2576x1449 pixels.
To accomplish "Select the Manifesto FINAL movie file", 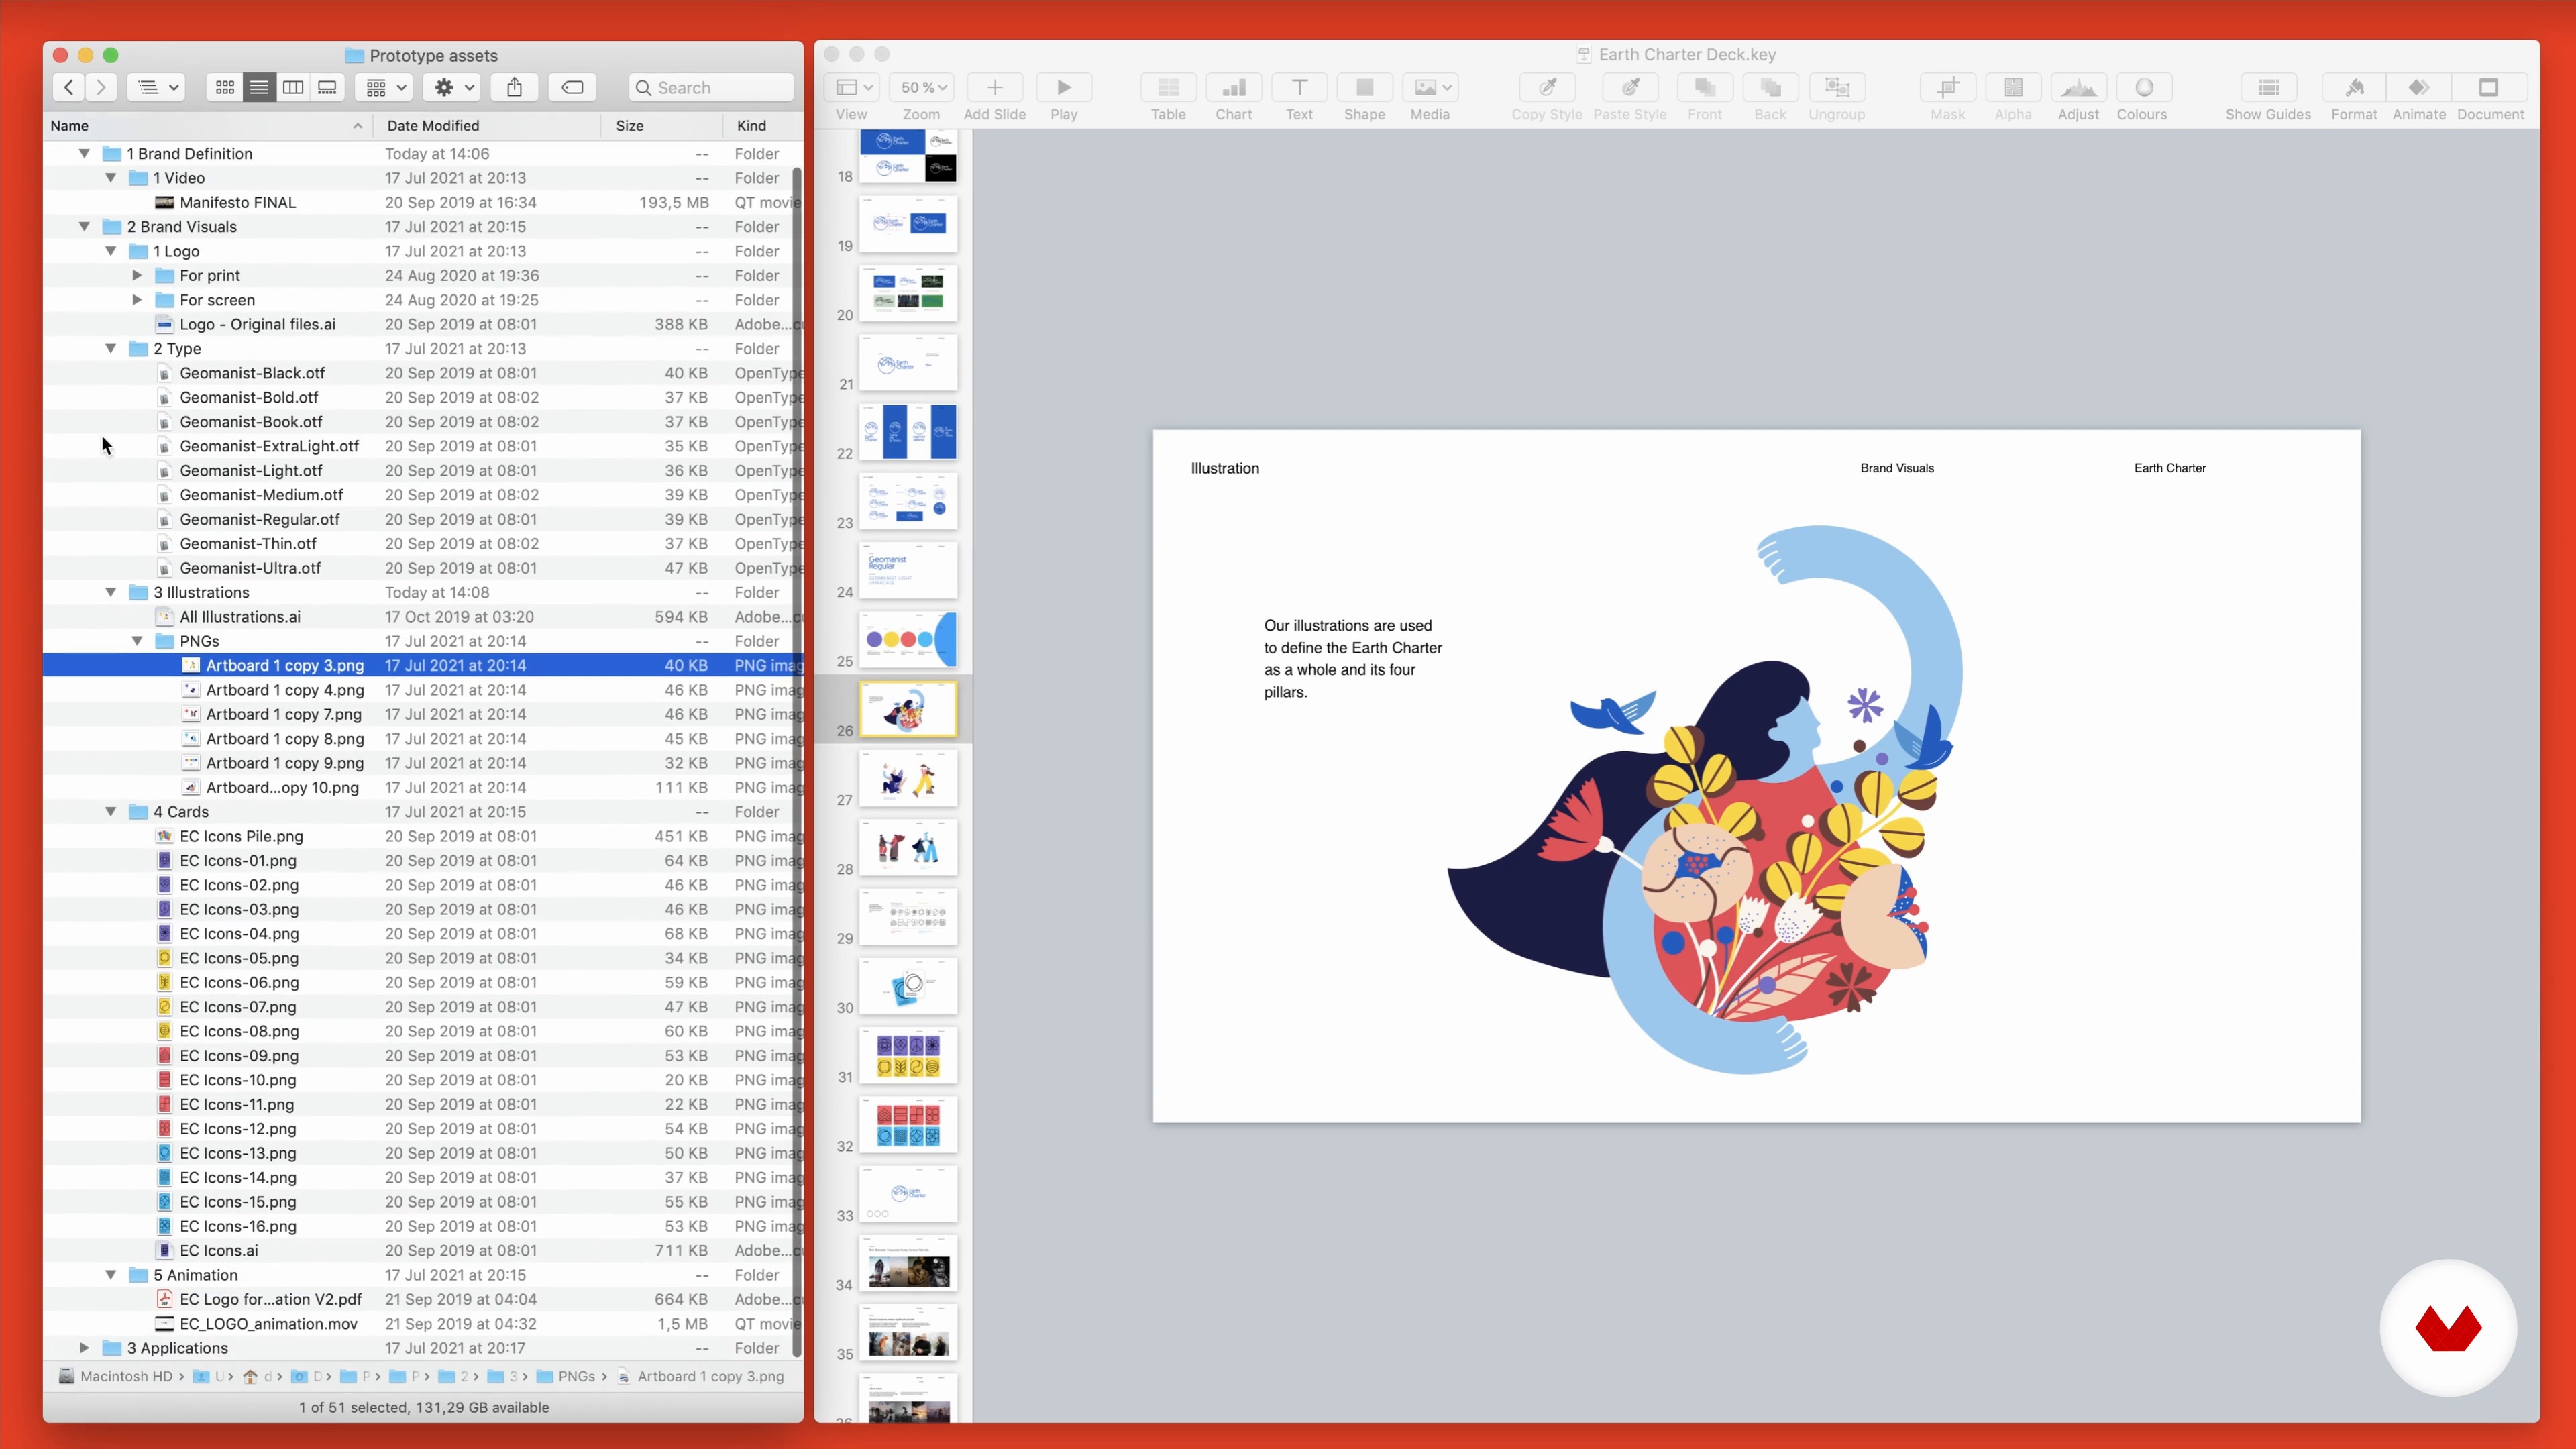I will 423,202.
